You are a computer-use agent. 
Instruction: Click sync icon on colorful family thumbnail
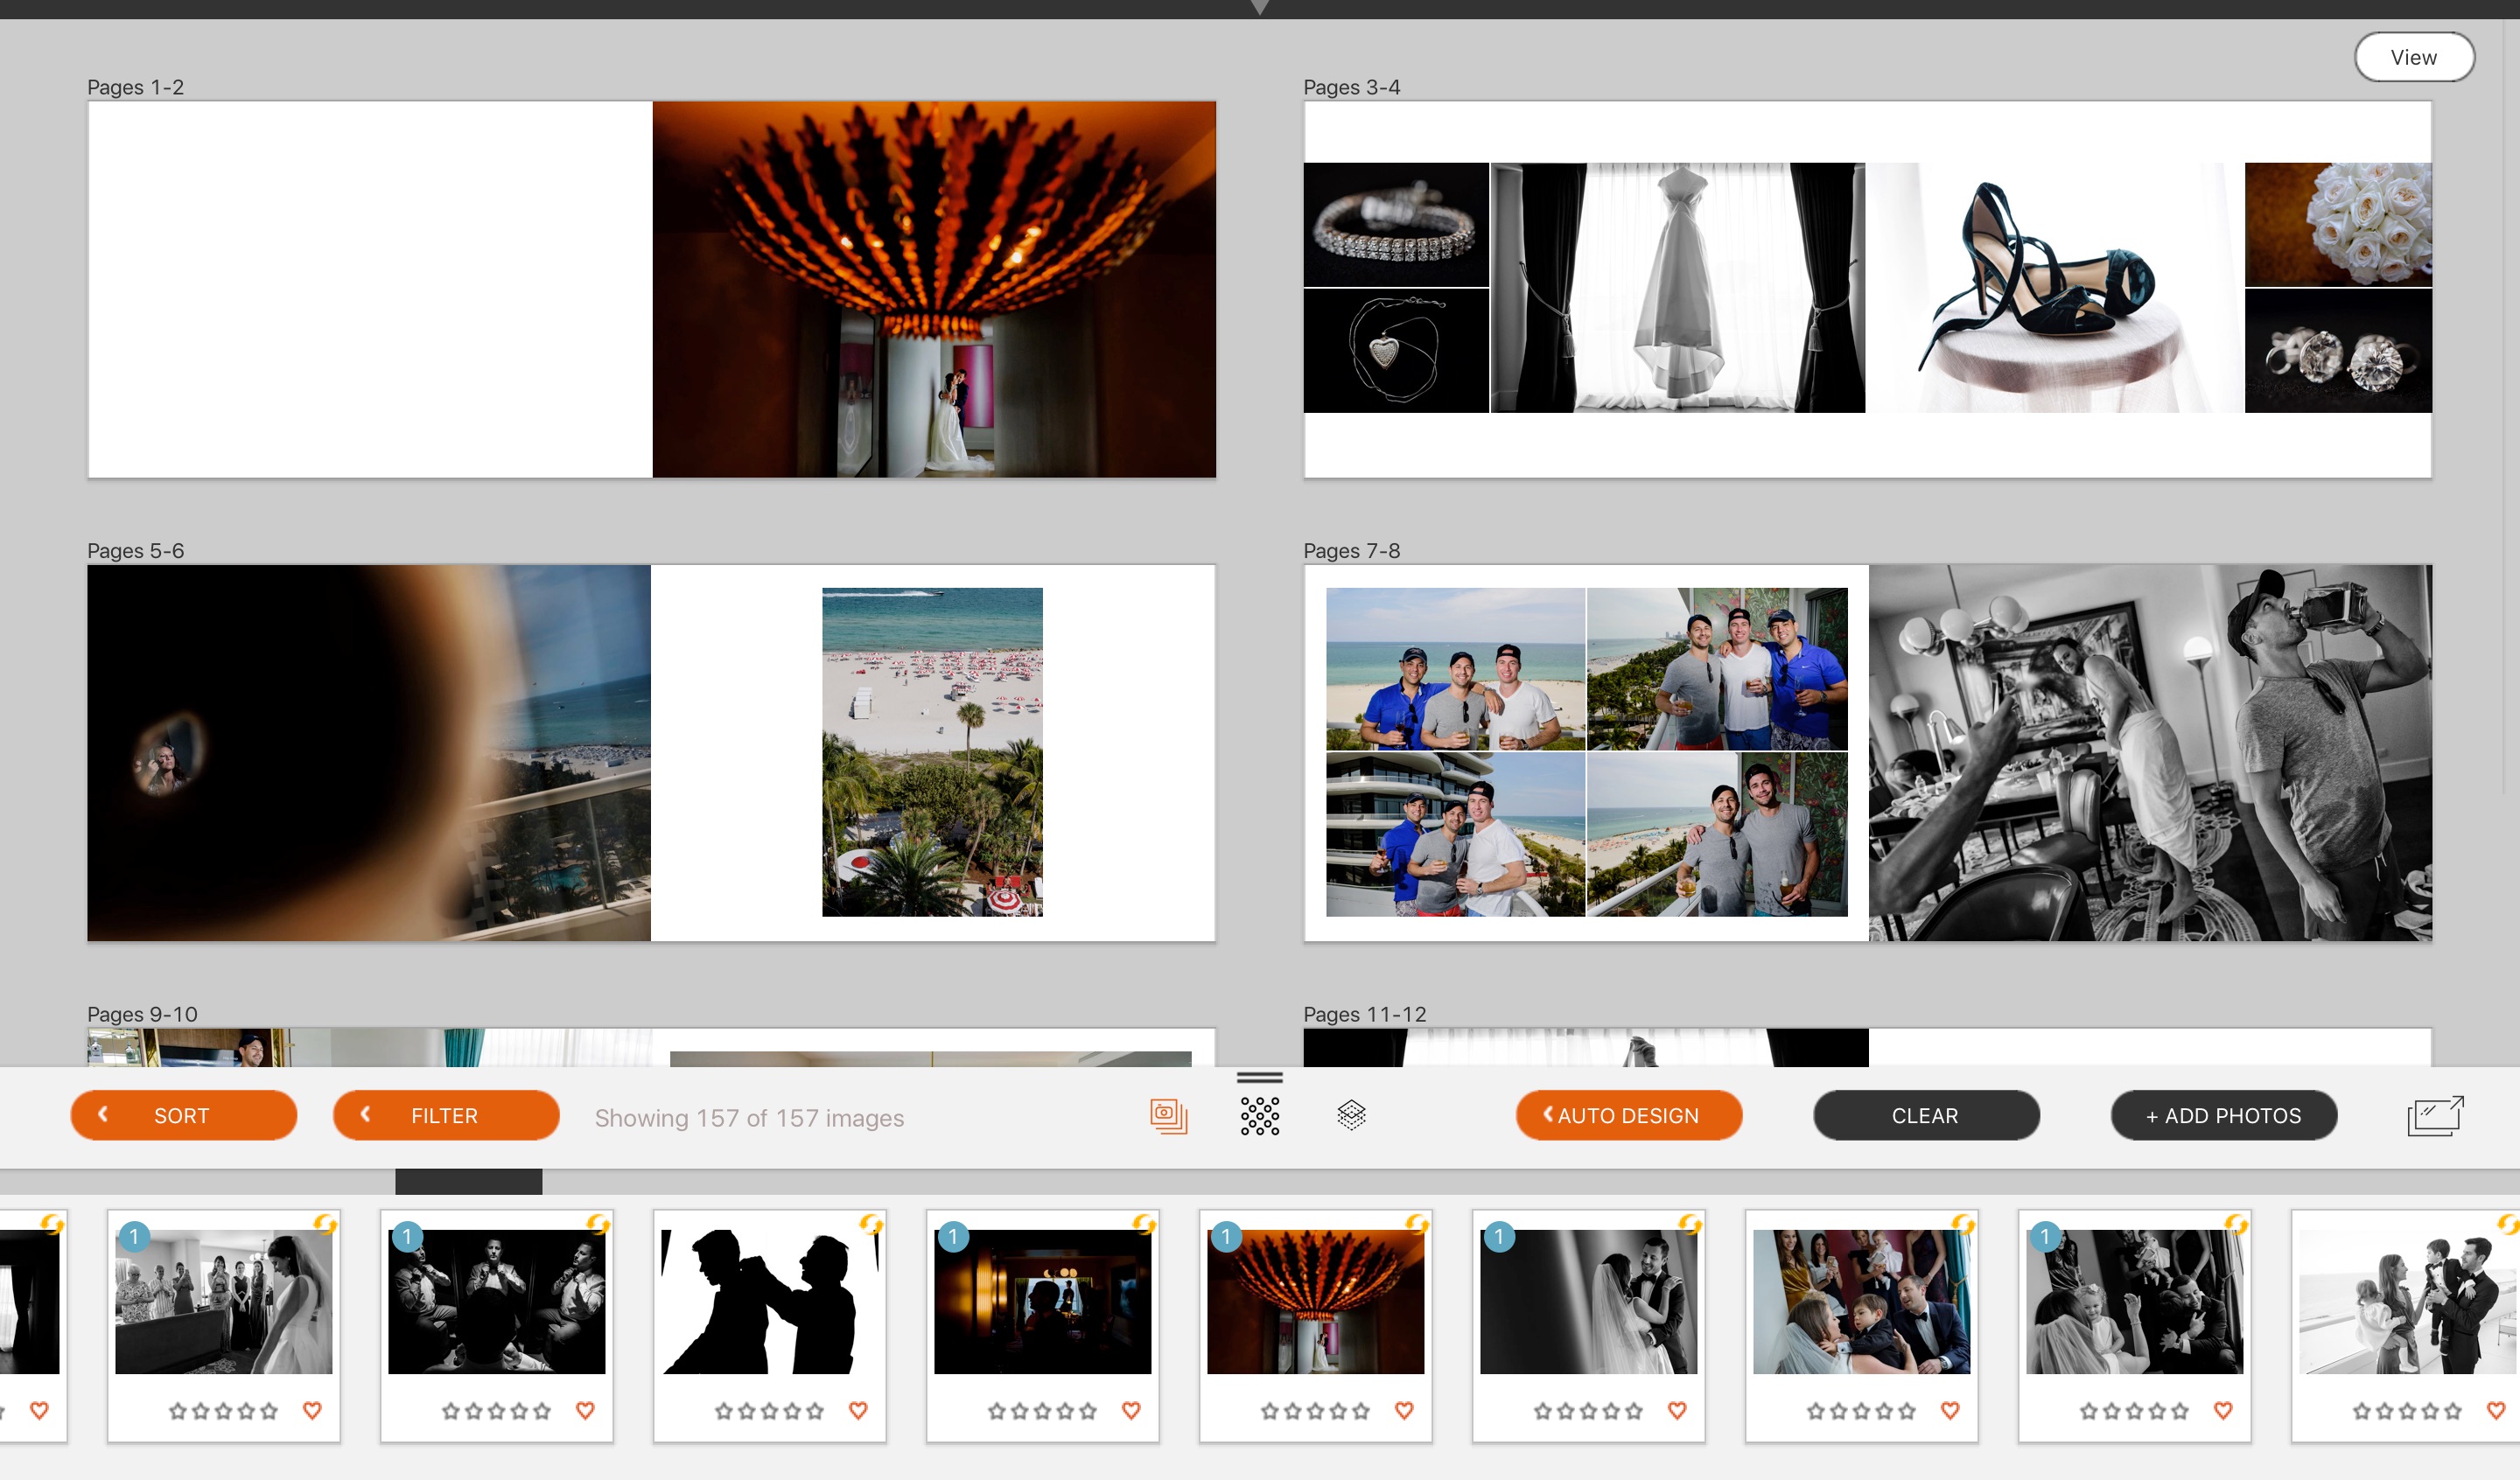[1963, 1224]
